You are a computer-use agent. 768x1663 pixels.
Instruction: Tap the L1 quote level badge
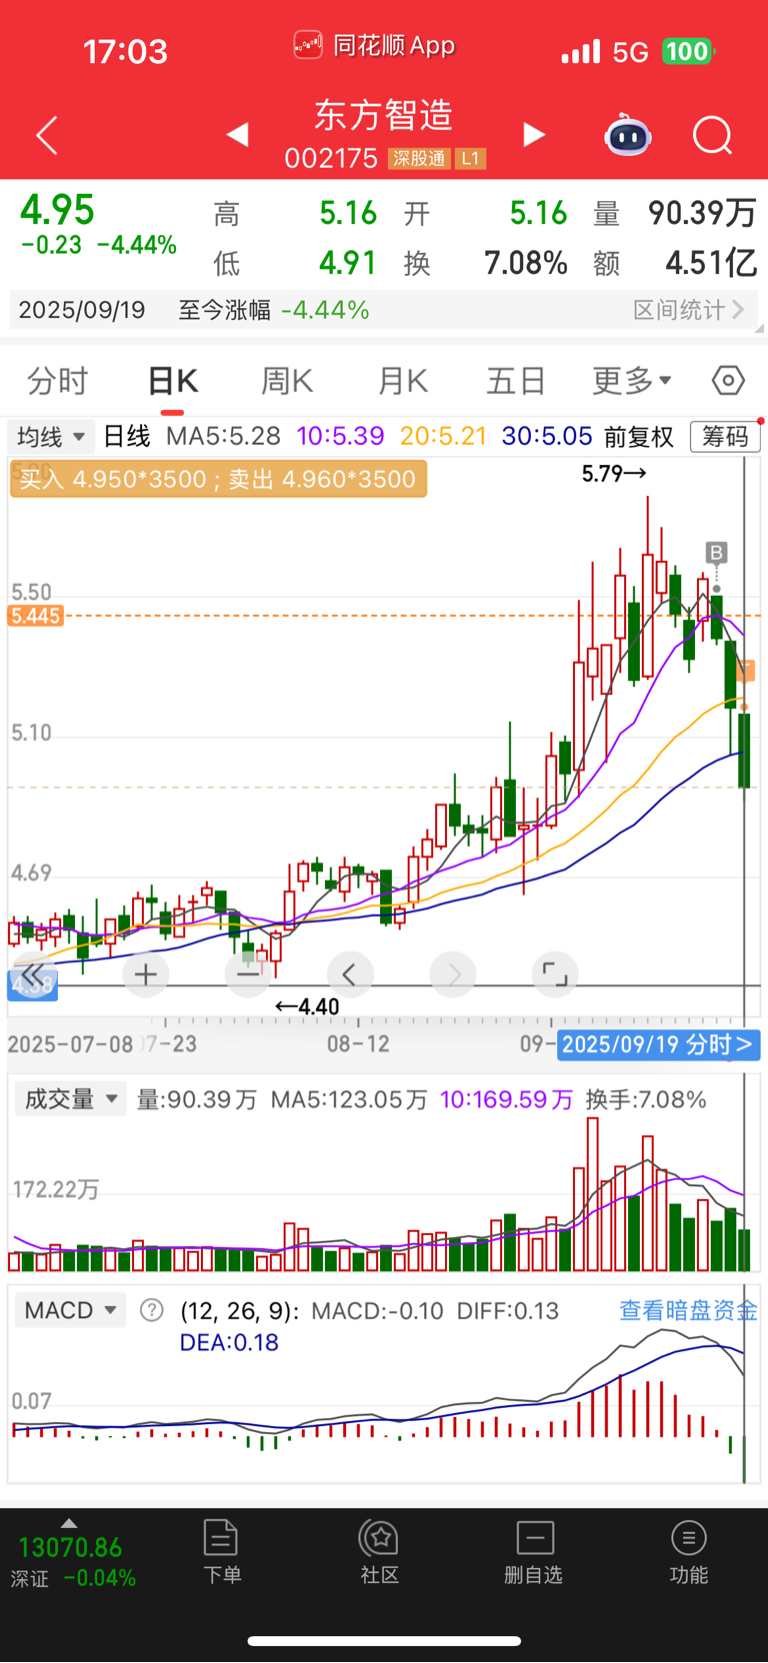tap(470, 159)
